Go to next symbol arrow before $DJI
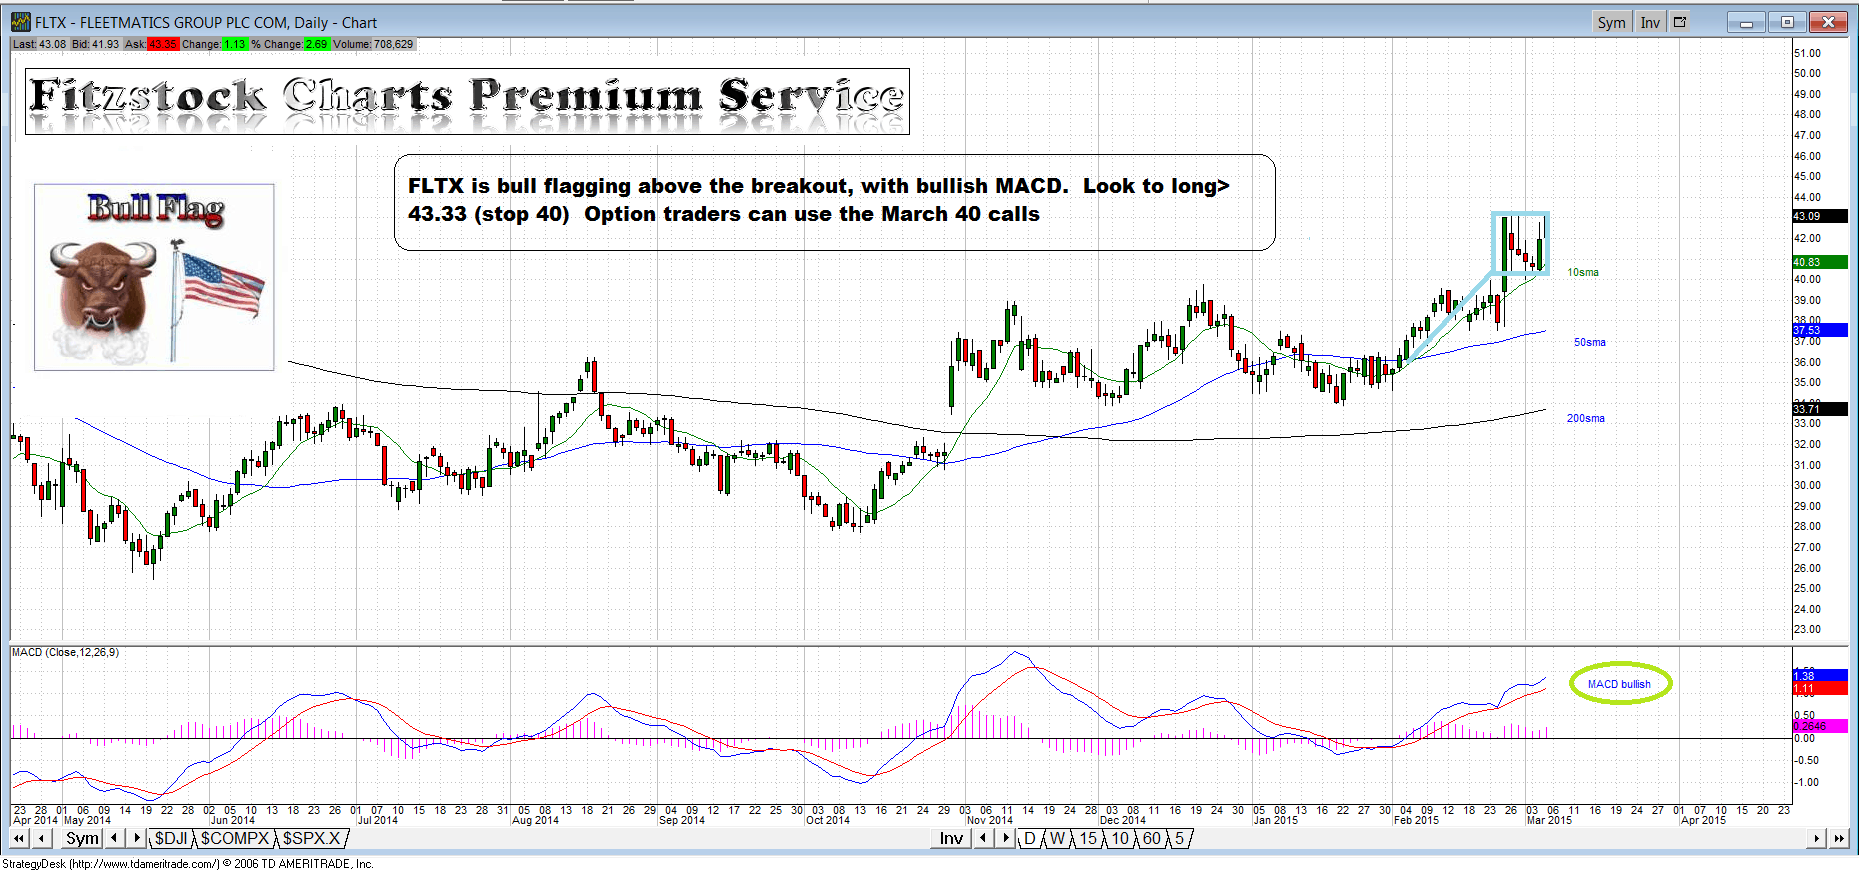 click(x=136, y=839)
